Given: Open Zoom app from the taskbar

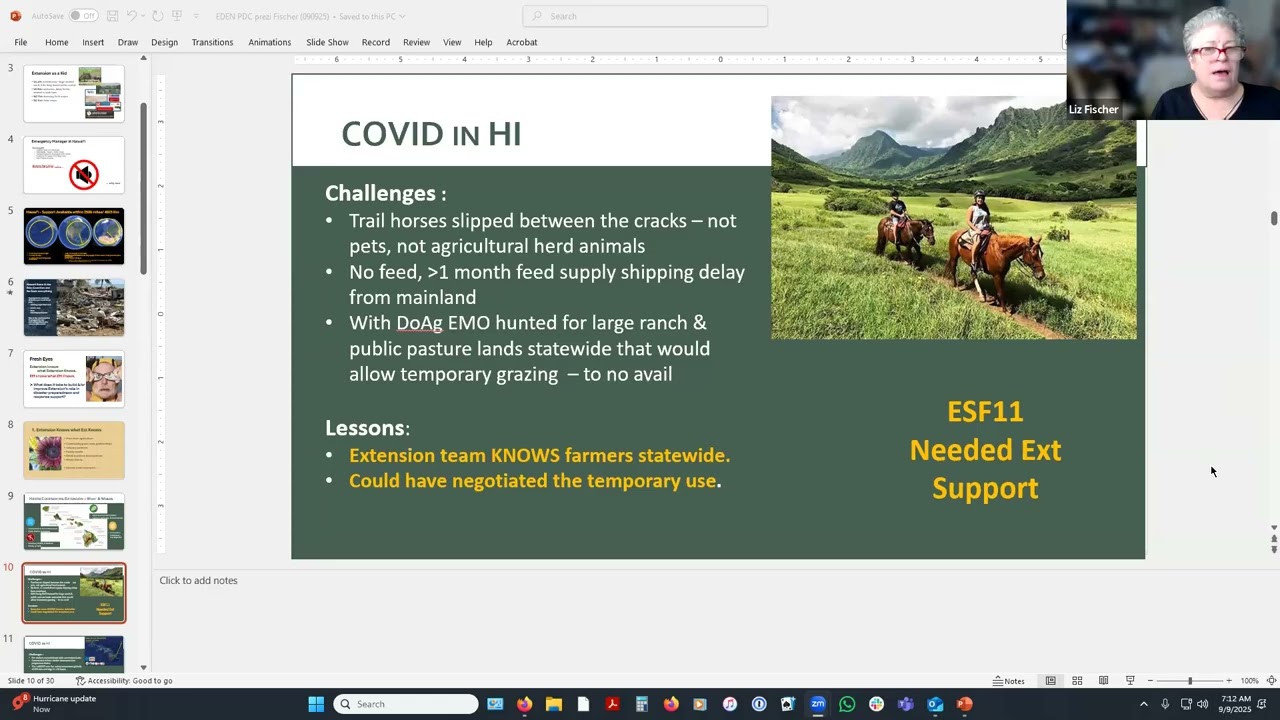Looking at the screenshot, I should pos(817,704).
